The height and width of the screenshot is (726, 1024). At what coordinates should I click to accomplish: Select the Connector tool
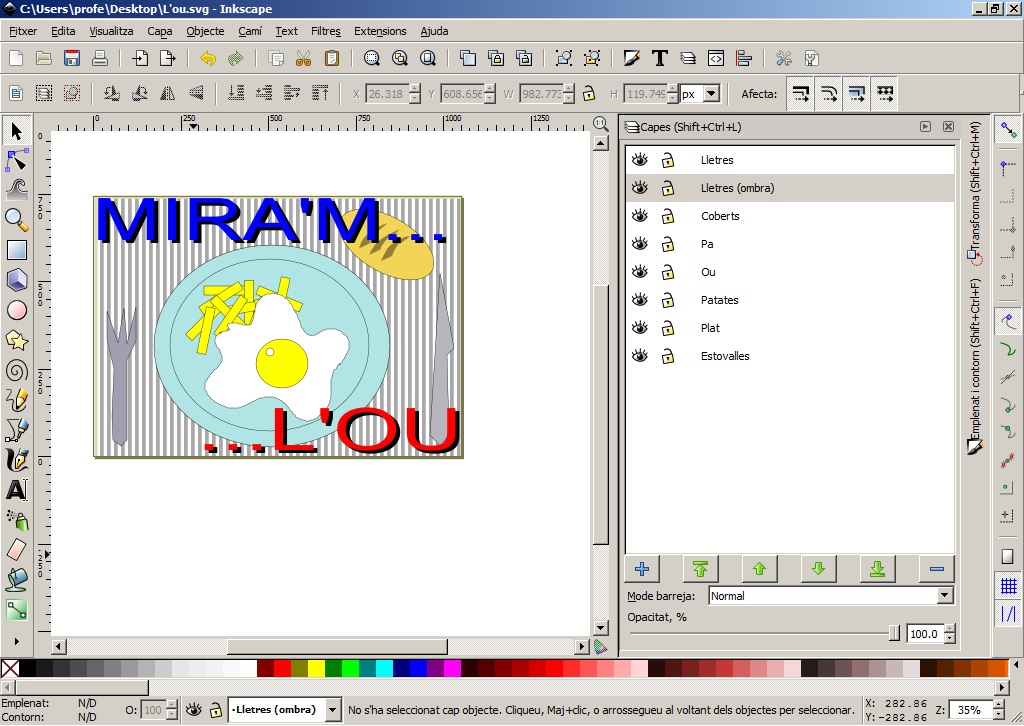point(17,610)
